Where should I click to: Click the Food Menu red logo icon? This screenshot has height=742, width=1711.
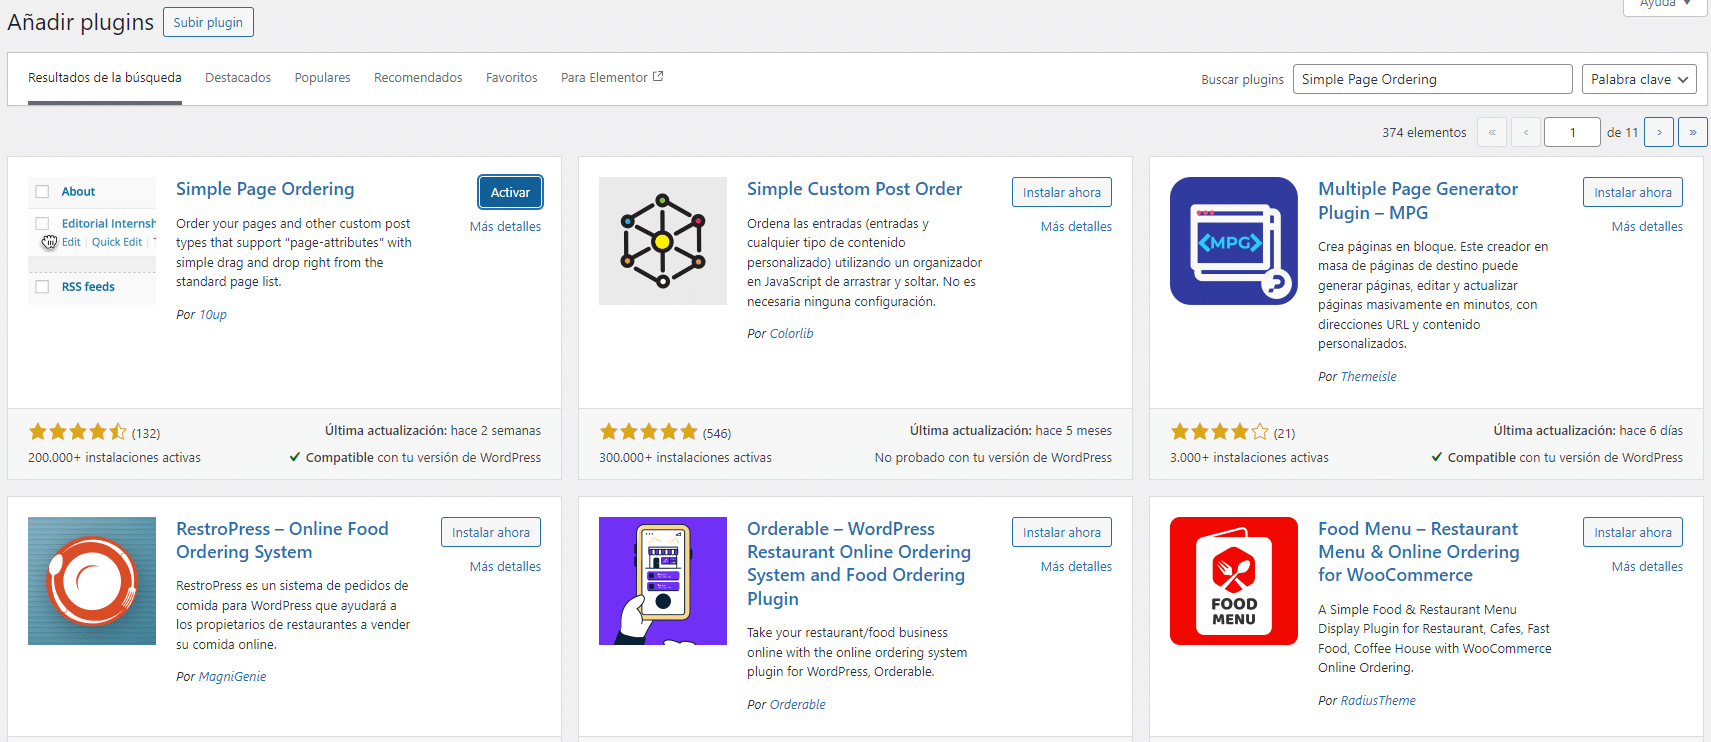[x=1233, y=581]
